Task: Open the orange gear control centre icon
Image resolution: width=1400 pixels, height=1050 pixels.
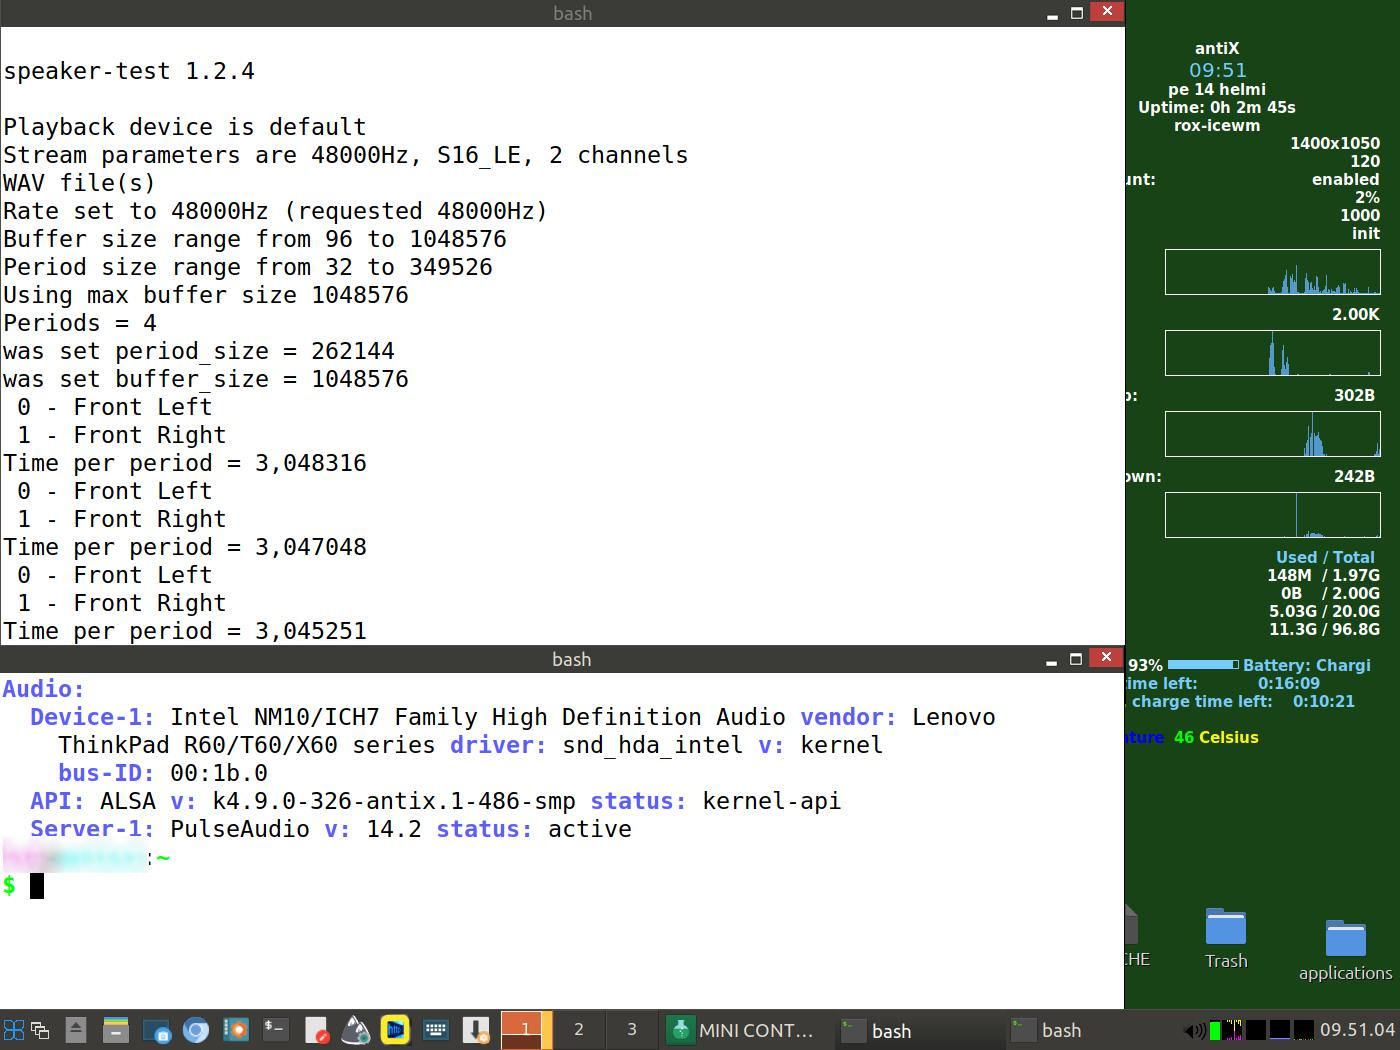Action: click(236, 1030)
